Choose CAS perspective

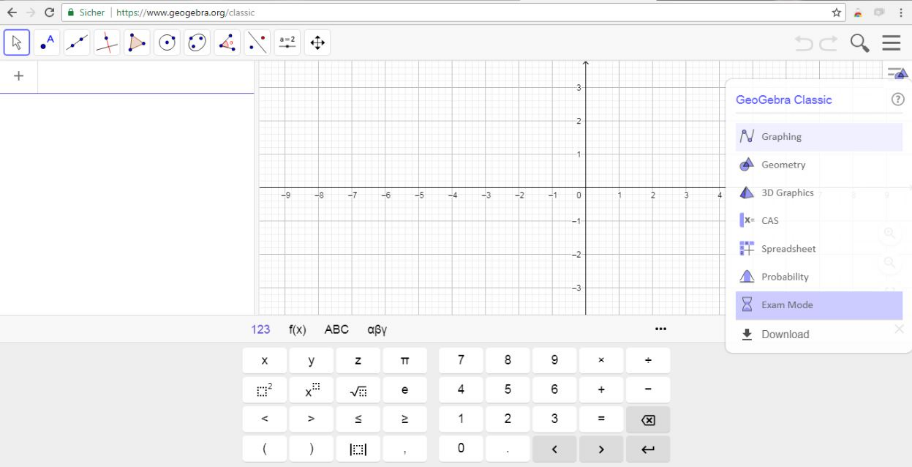point(819,220)
